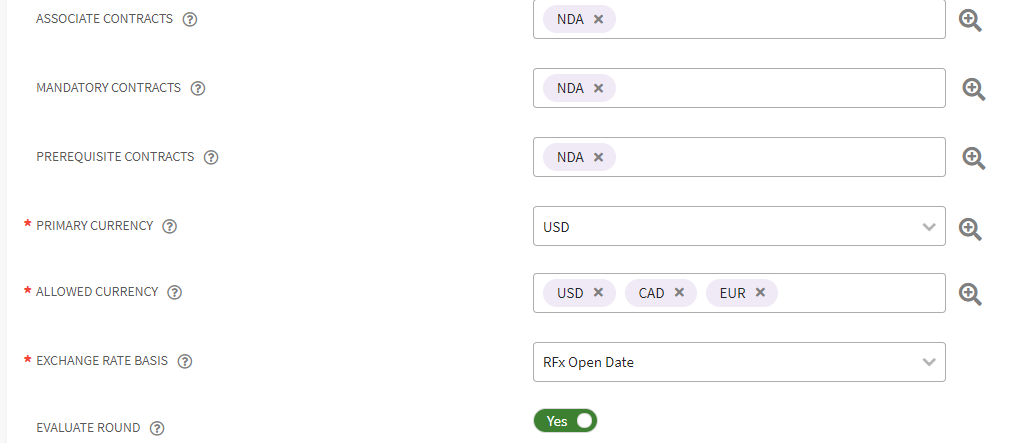
Task: Expand the Exchange Rate Basis dropdown
Action: point(929,362)
